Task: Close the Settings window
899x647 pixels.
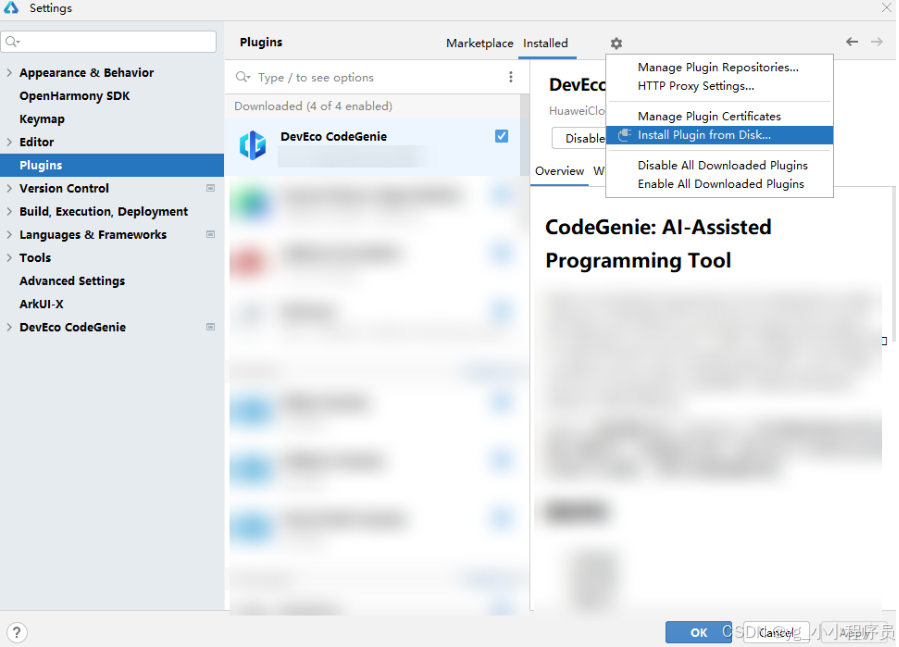Action: [888, 7]
